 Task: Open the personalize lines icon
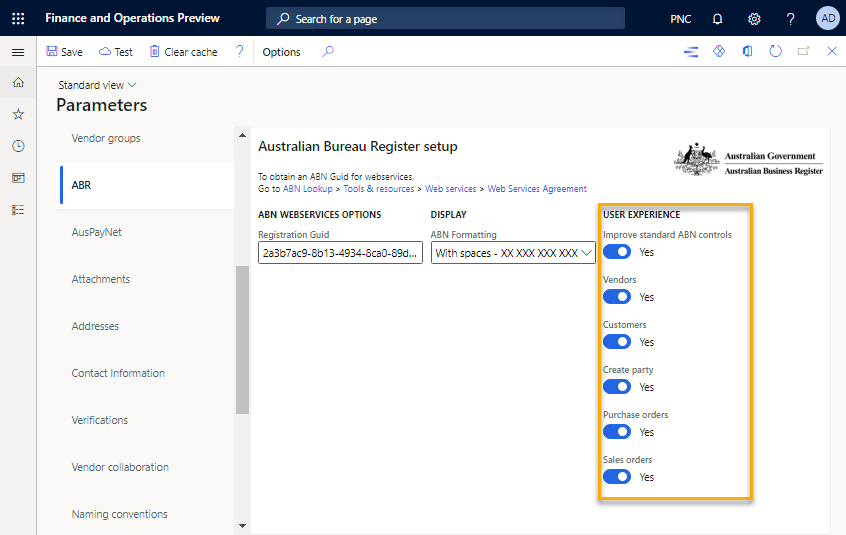click(x=691, y=52)
